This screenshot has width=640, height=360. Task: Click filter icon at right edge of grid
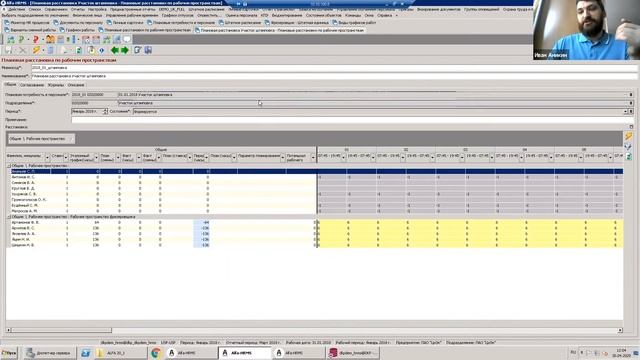[628, 146]
